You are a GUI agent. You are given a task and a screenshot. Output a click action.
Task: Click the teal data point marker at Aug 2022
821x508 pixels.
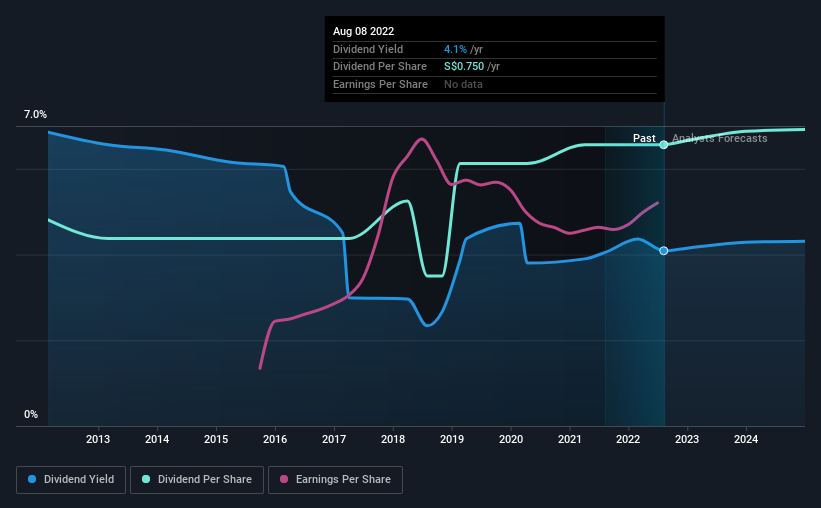(663, 145)
